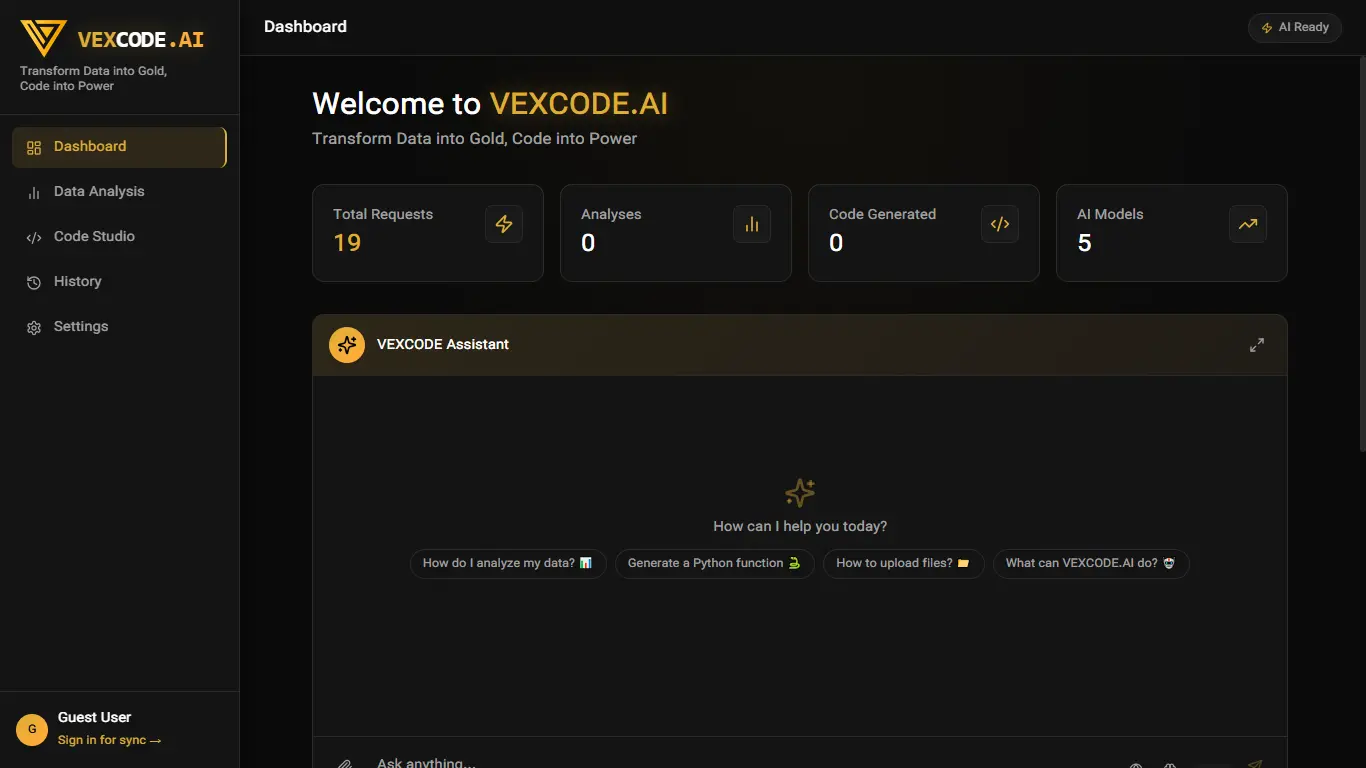Viewport: 1366px width, 768px height.
Task: Click the code icon in Code Generated card
Action: 1000,224
